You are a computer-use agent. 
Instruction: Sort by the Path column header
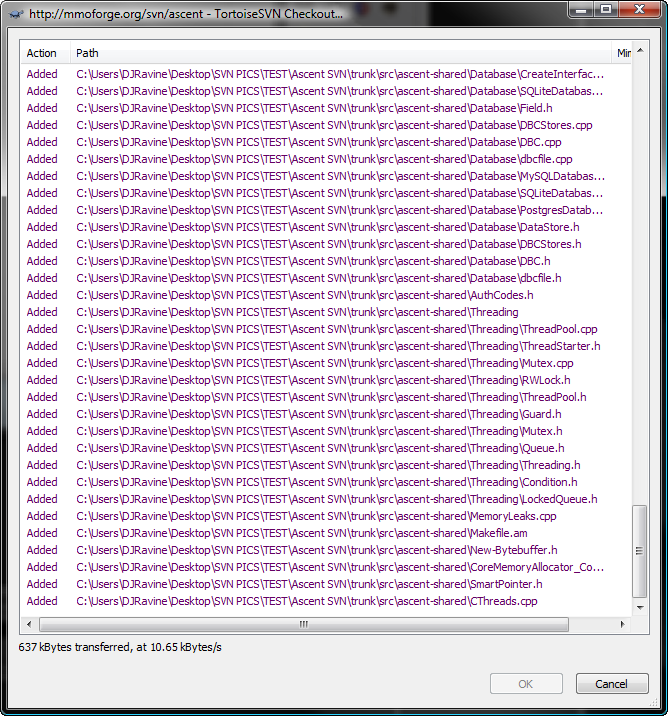pos(340,53)
